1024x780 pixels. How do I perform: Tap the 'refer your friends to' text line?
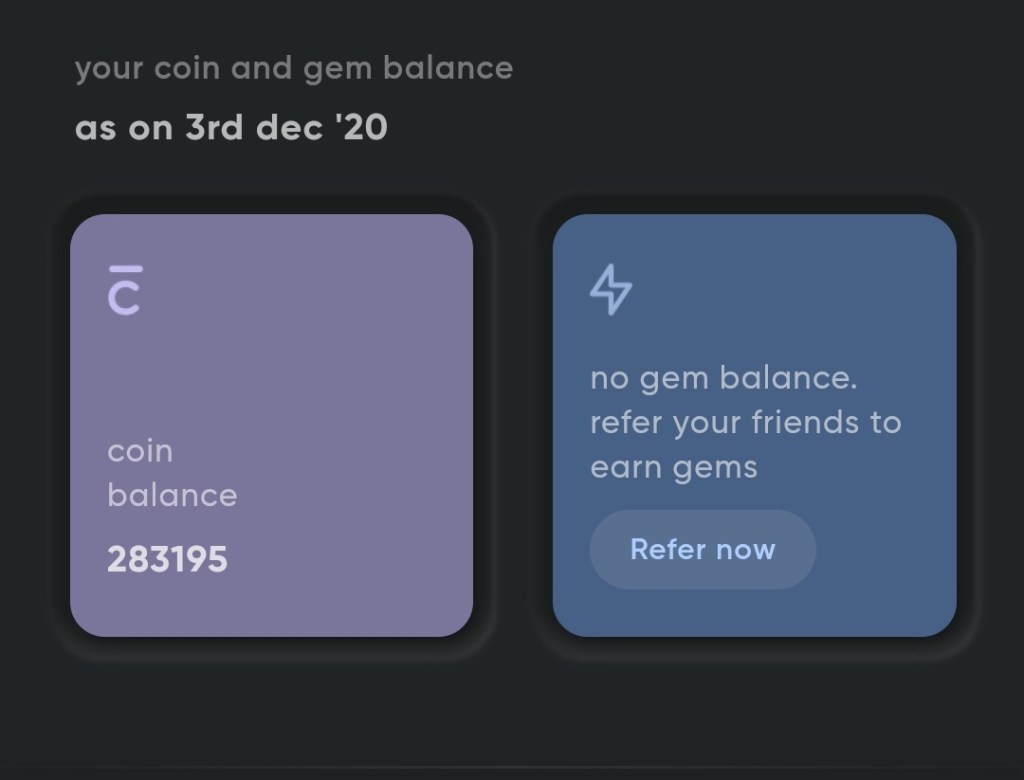click(745, 422)
